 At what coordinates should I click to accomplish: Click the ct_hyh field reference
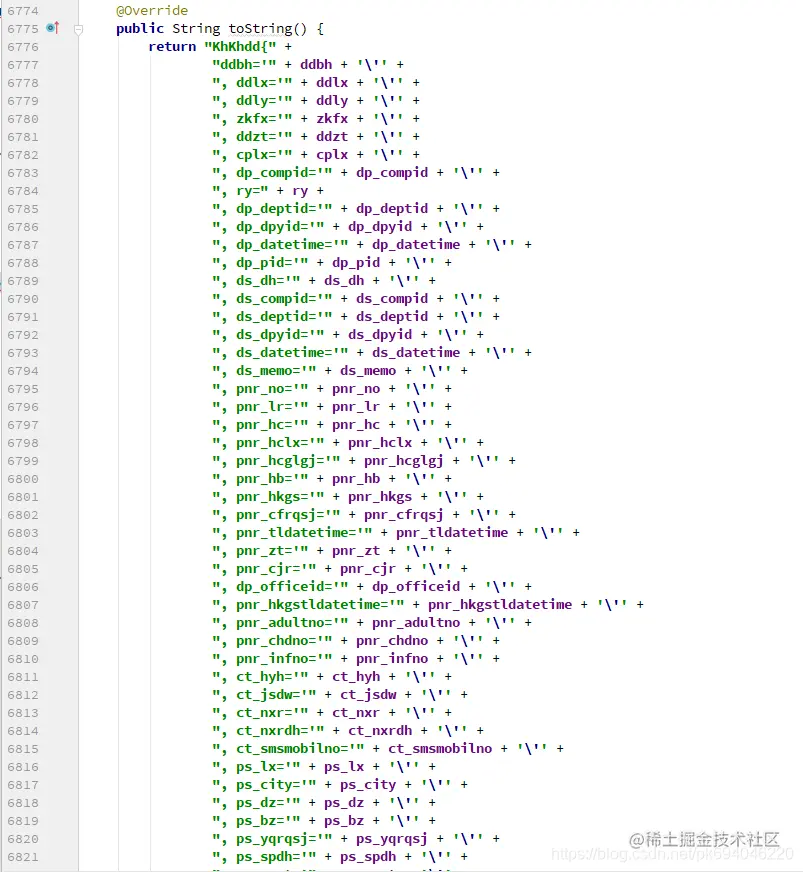356,677
